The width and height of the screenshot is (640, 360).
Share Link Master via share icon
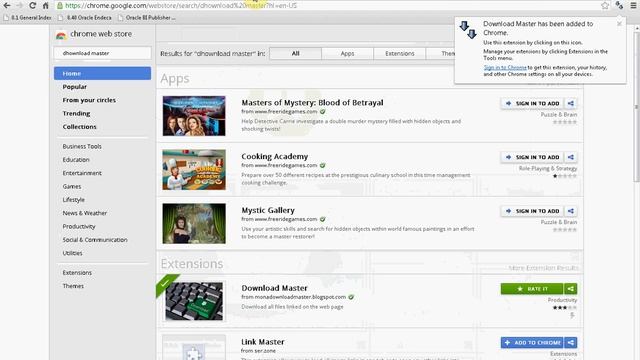(571, 342)
